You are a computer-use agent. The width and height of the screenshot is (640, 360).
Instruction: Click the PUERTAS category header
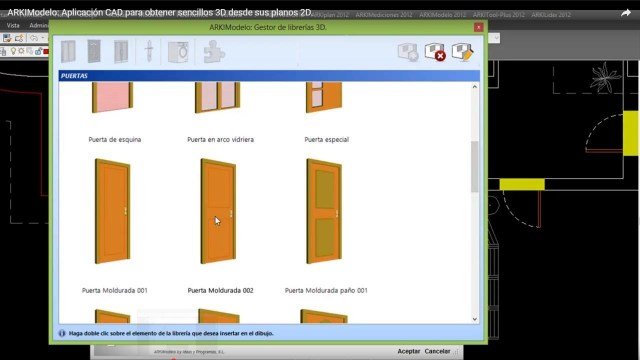269,76
